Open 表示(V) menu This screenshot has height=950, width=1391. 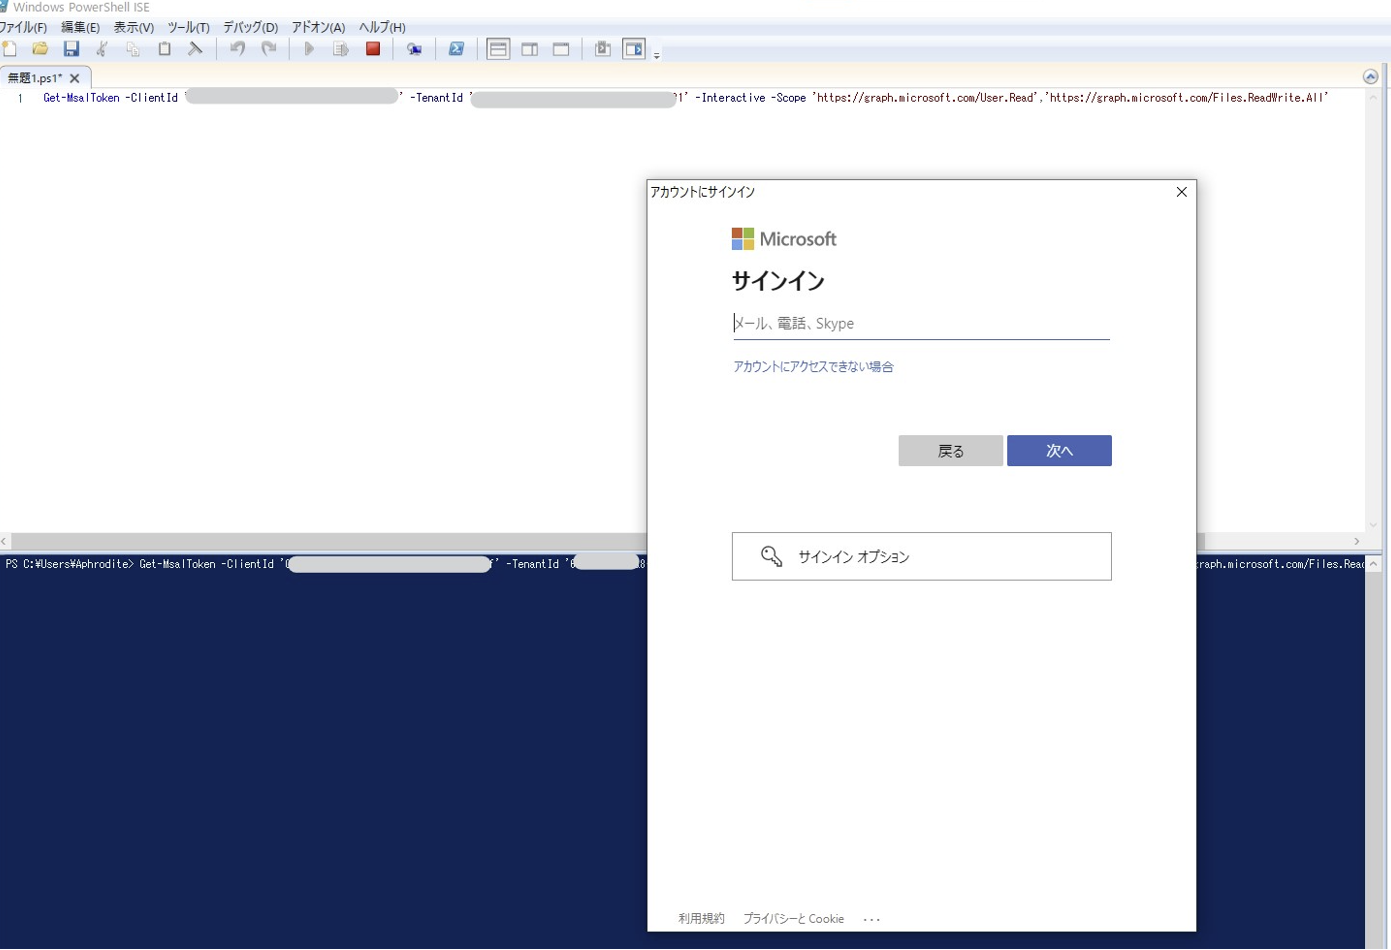tap(133, 27)
